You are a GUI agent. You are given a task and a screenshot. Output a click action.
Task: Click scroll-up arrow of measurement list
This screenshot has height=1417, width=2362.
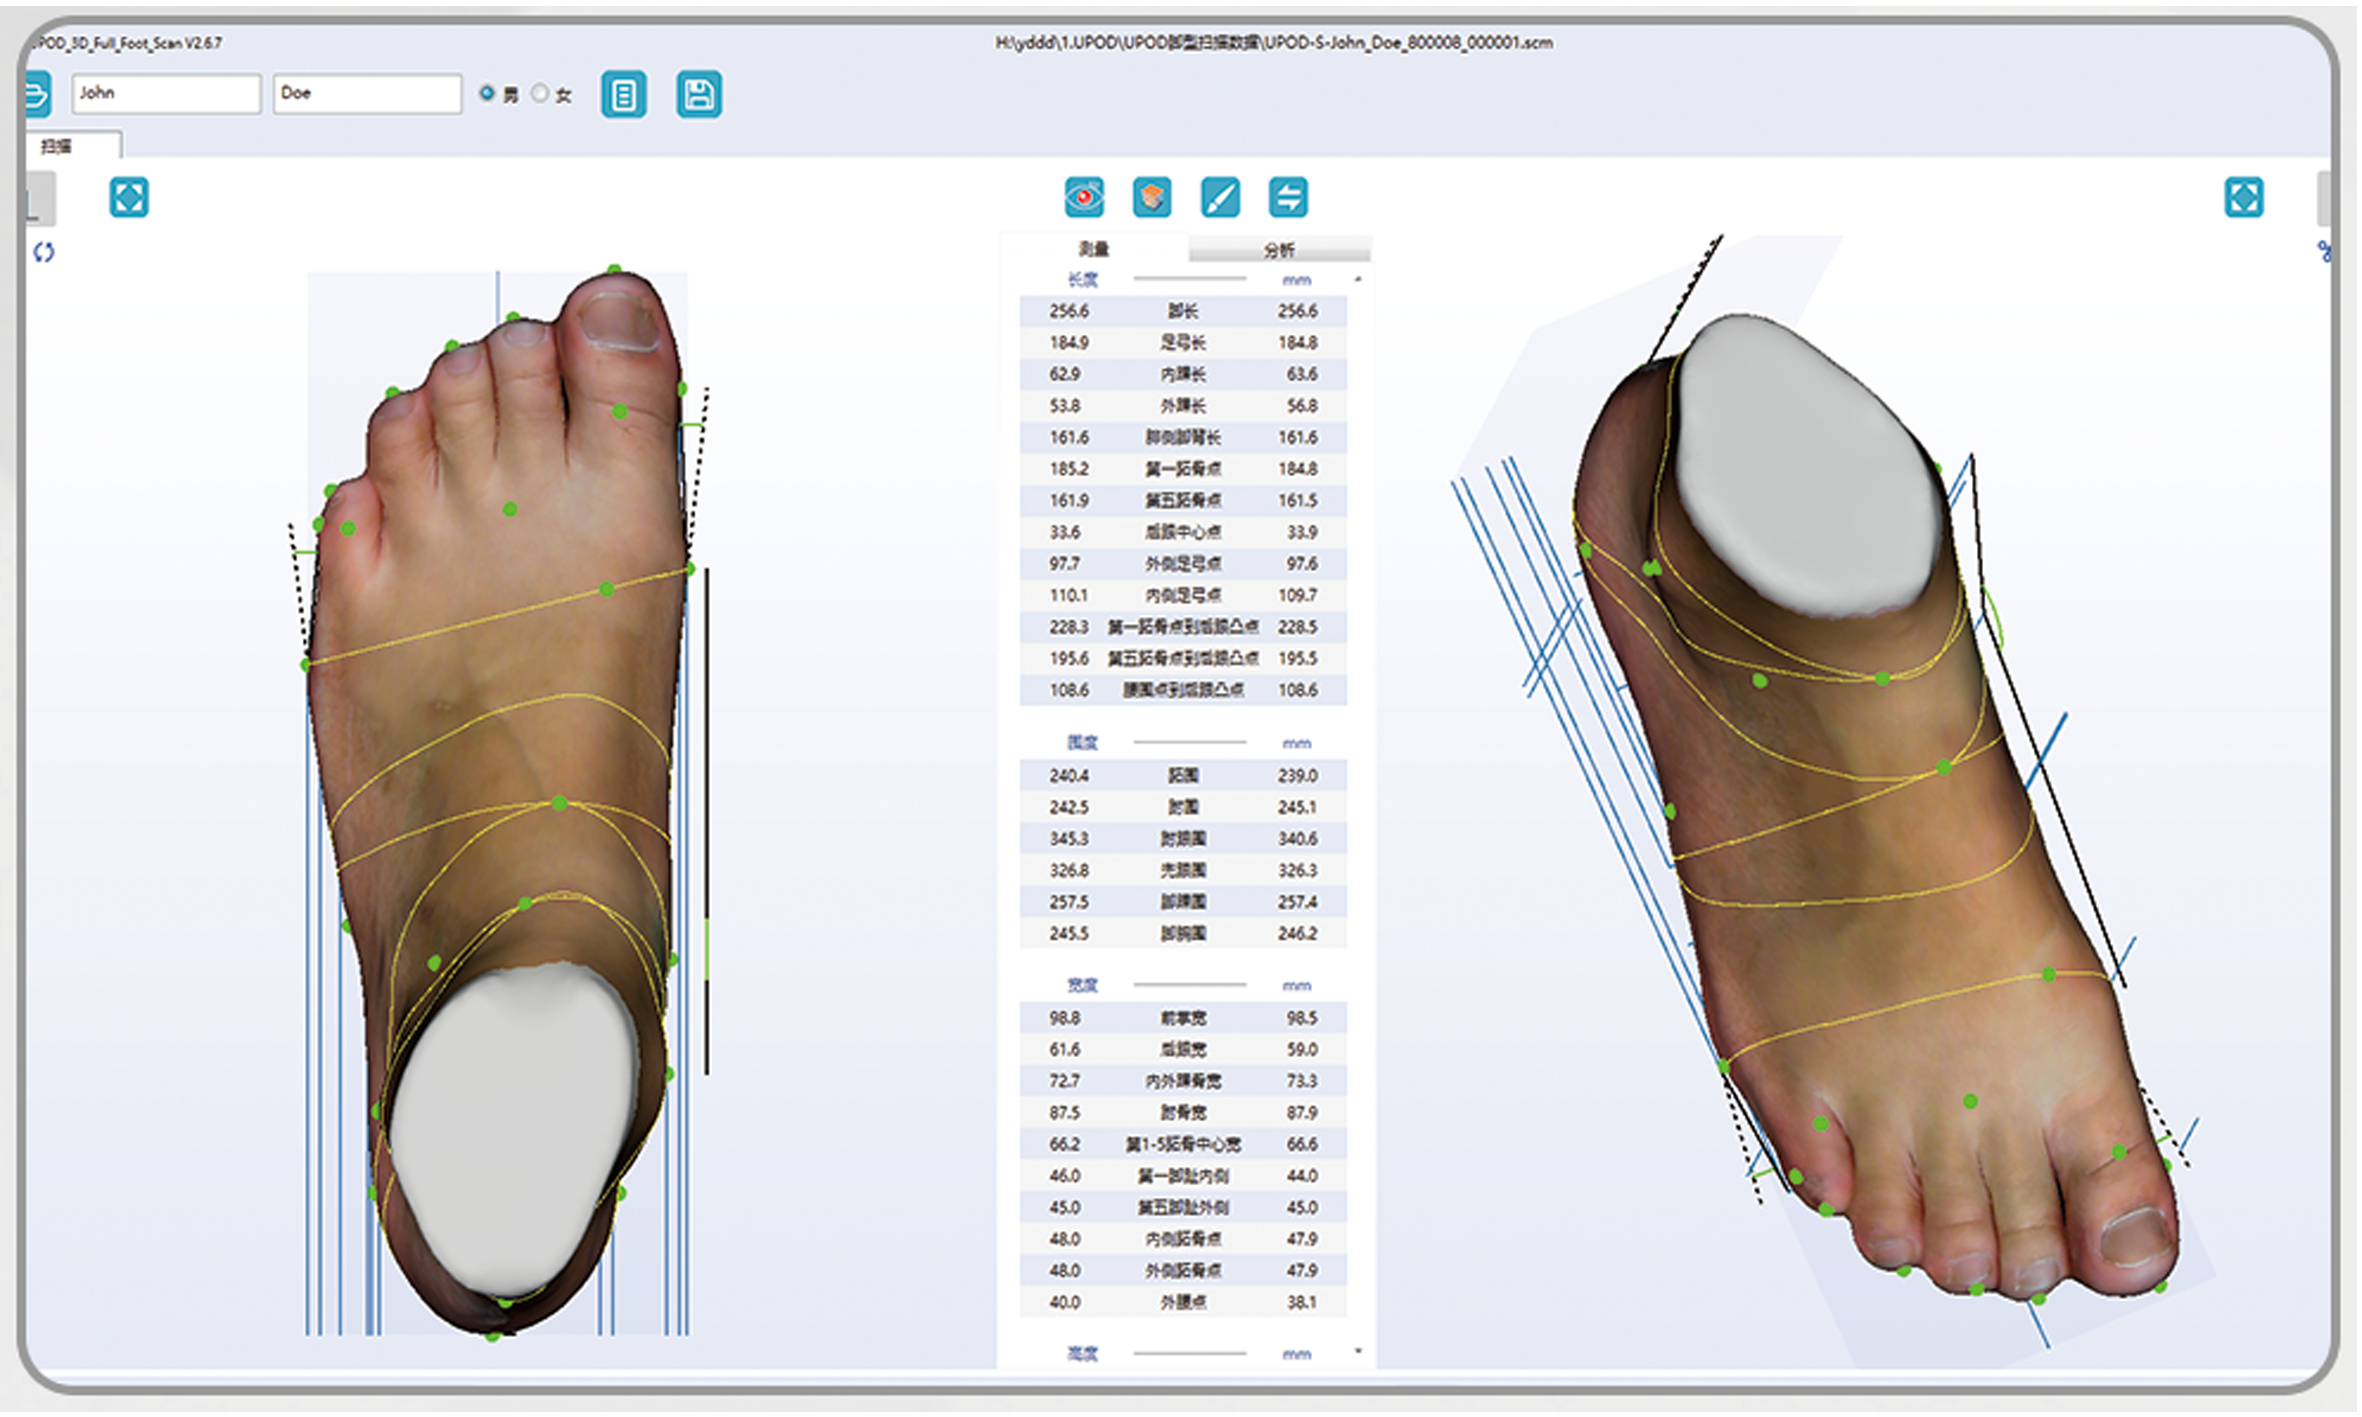(x=1357, y=280)
